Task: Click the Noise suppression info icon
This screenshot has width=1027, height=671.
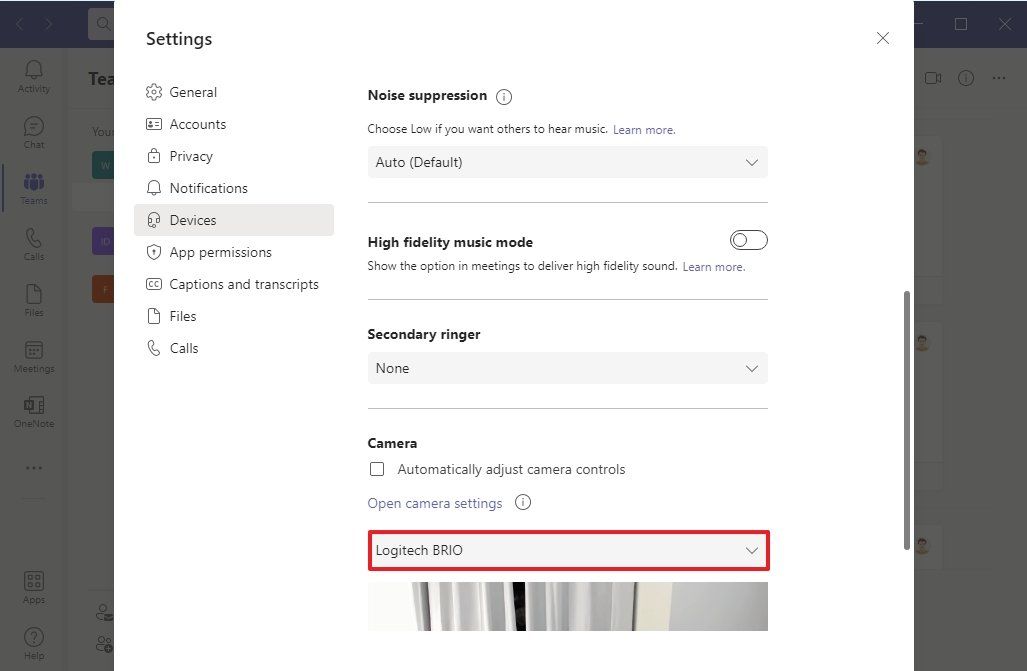Action: [504, 97]
